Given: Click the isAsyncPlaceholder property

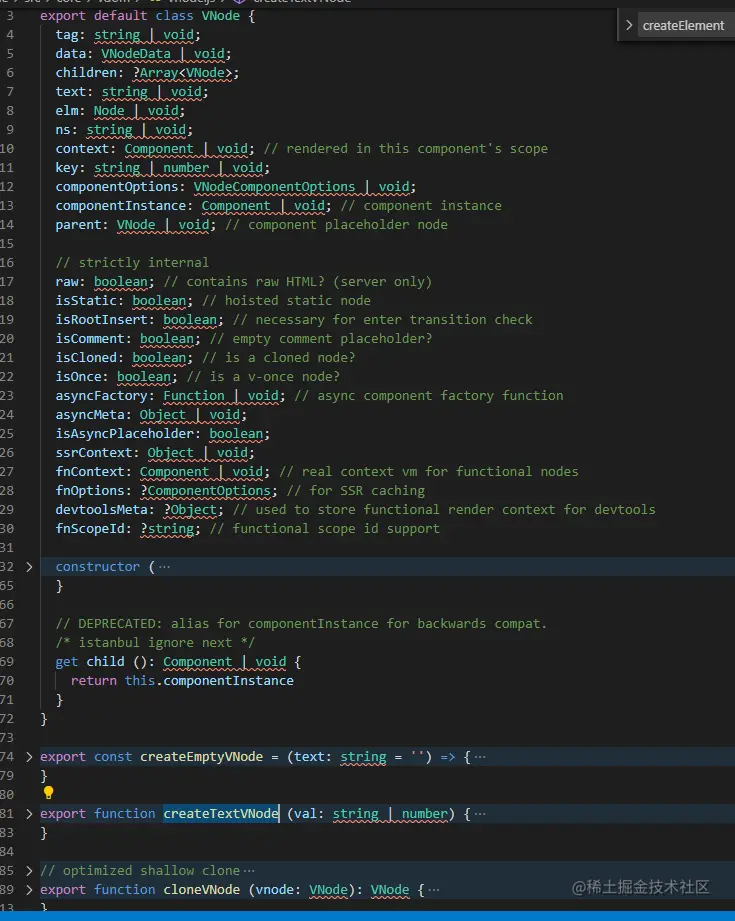Looking at the screenshot, I should pyautogui.click(x=124, y=433).
